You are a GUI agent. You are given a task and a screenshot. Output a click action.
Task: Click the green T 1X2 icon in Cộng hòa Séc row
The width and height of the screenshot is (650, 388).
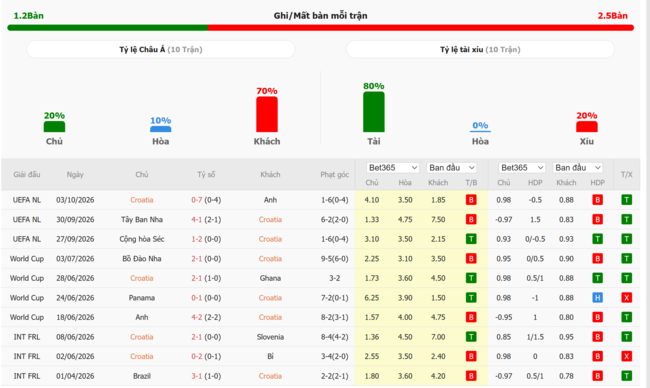click(x=471, y=239)
